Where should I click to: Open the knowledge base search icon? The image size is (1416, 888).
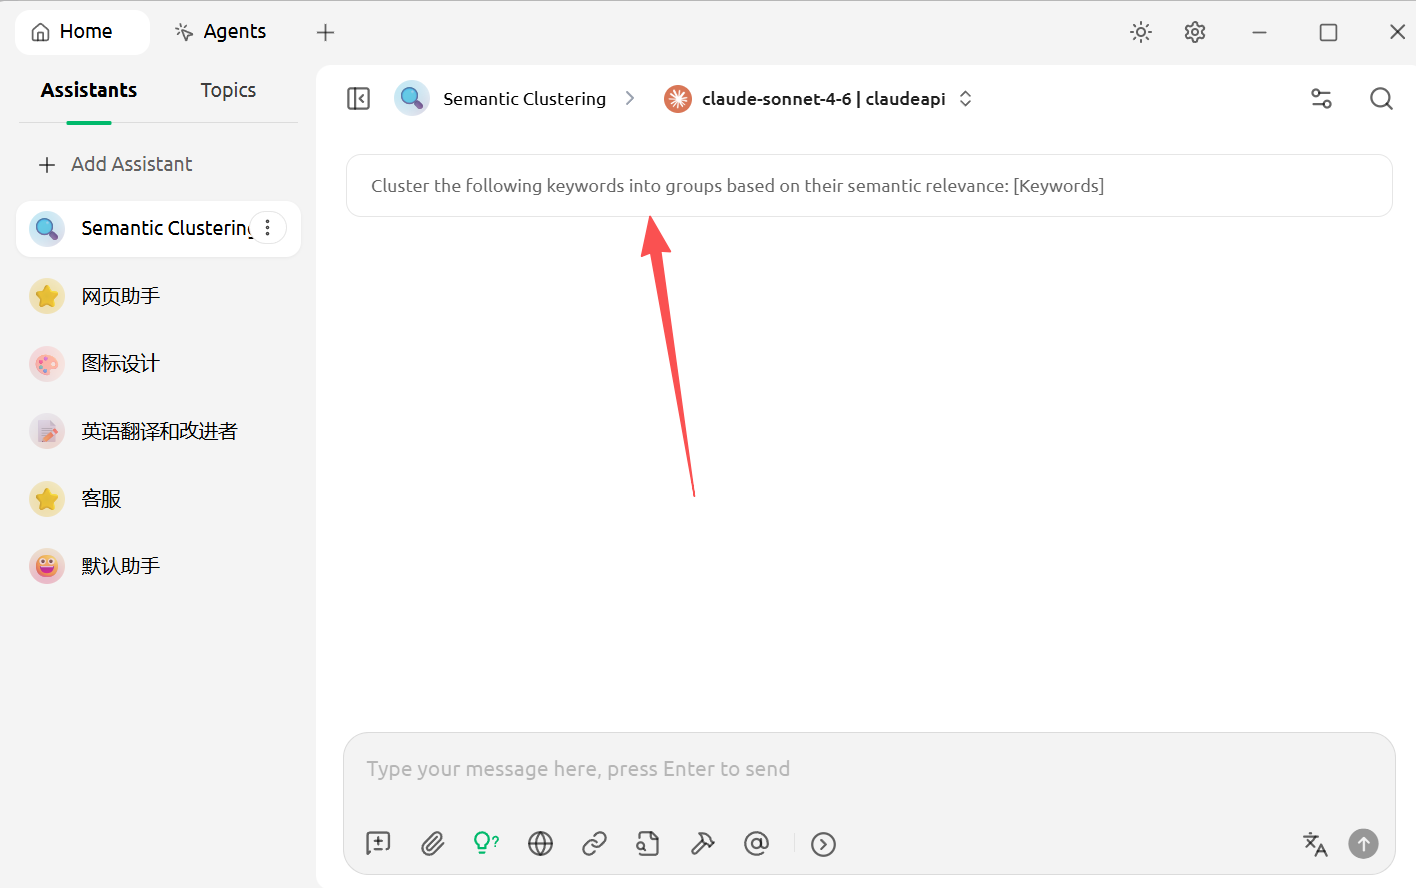coord(648,844)
